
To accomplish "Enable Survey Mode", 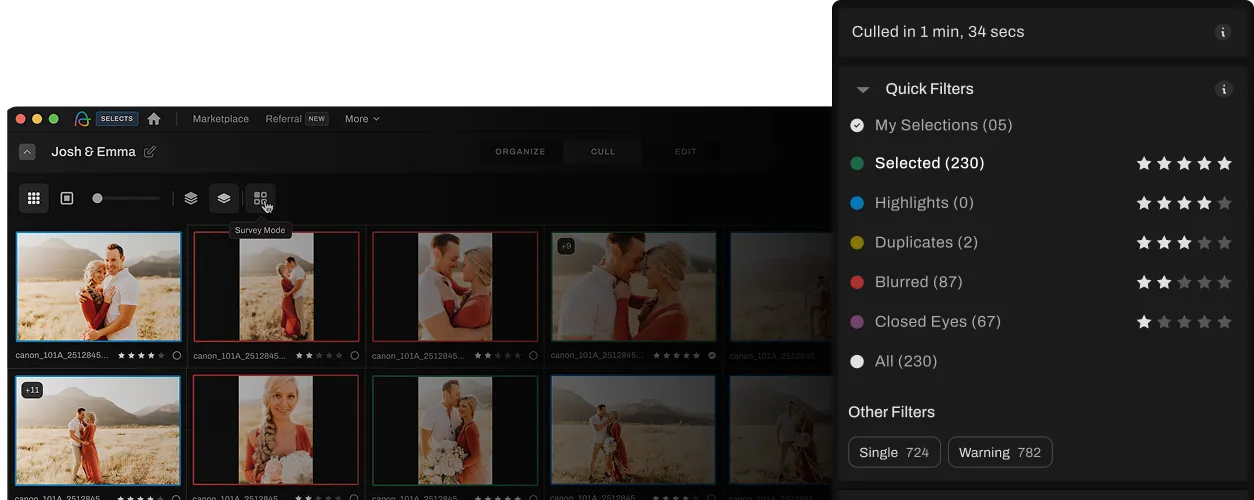I will coord(260,198).
